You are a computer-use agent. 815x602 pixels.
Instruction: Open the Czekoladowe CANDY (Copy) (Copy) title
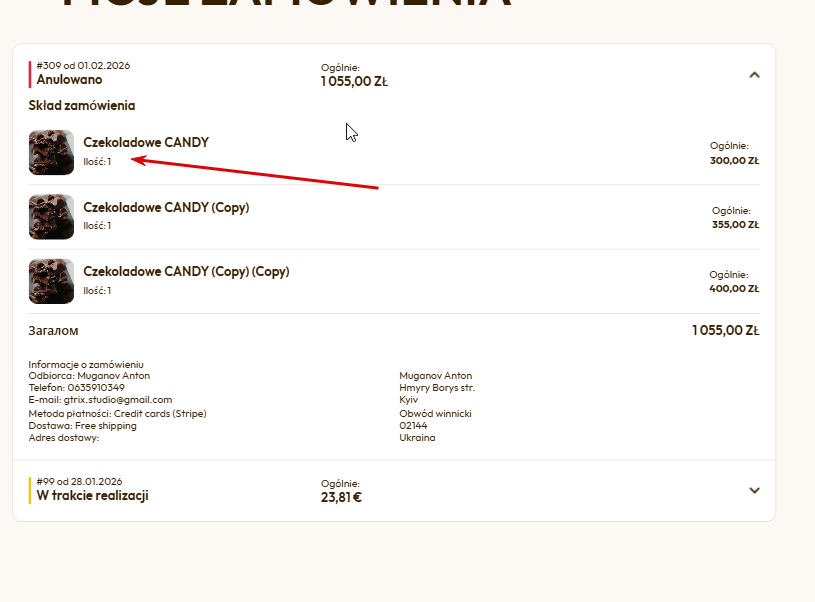[x=186, y=272]
